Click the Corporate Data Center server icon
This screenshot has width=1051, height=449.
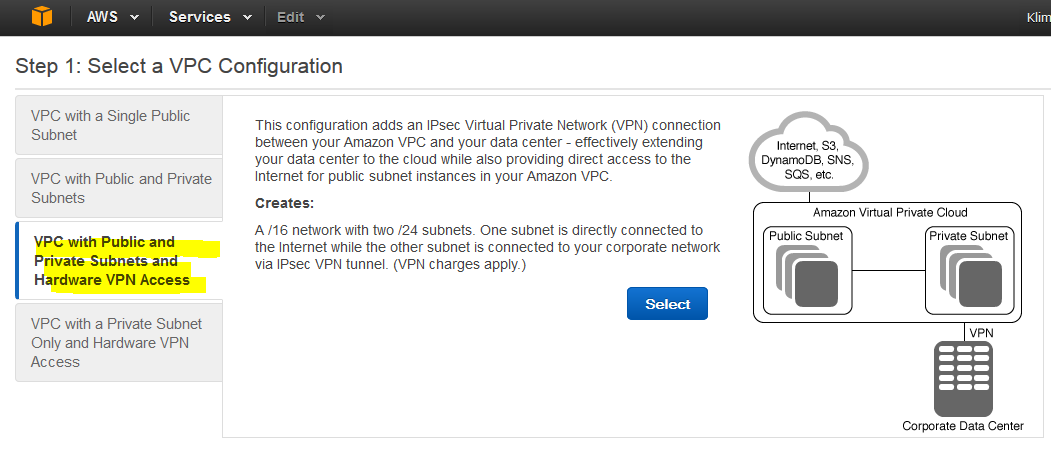click(x=963, y=379)
